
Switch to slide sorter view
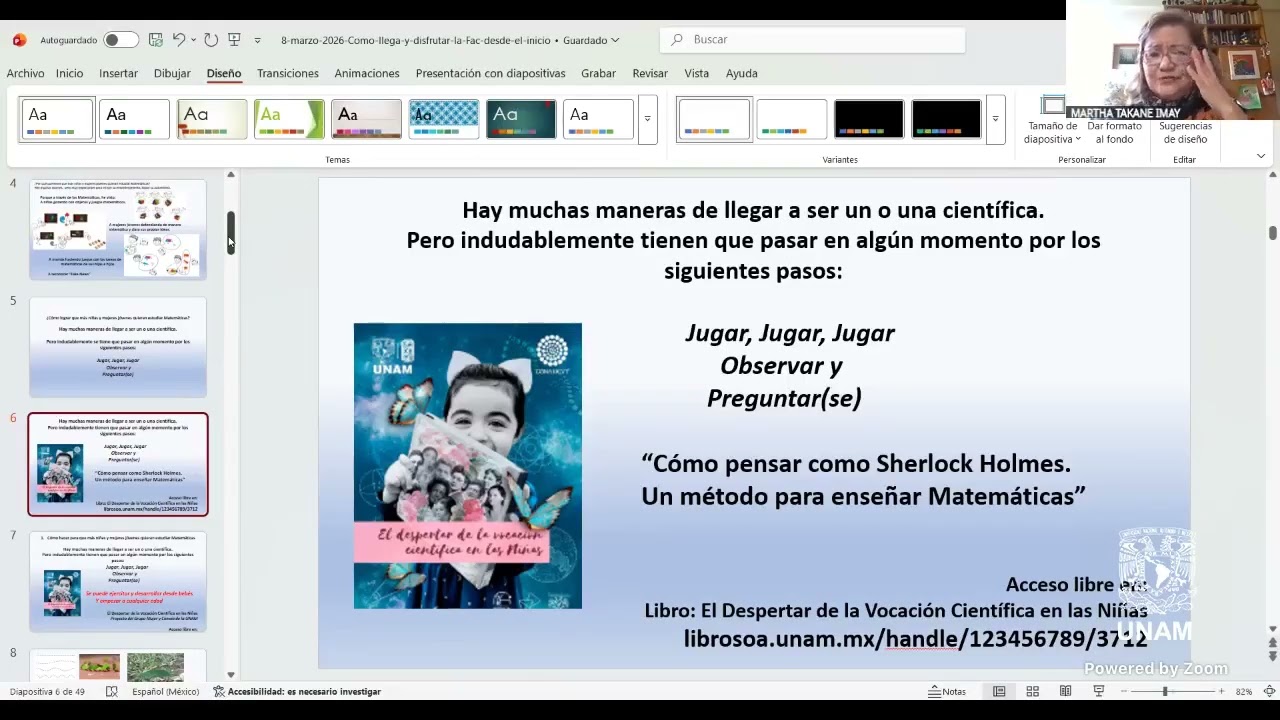1032,691
